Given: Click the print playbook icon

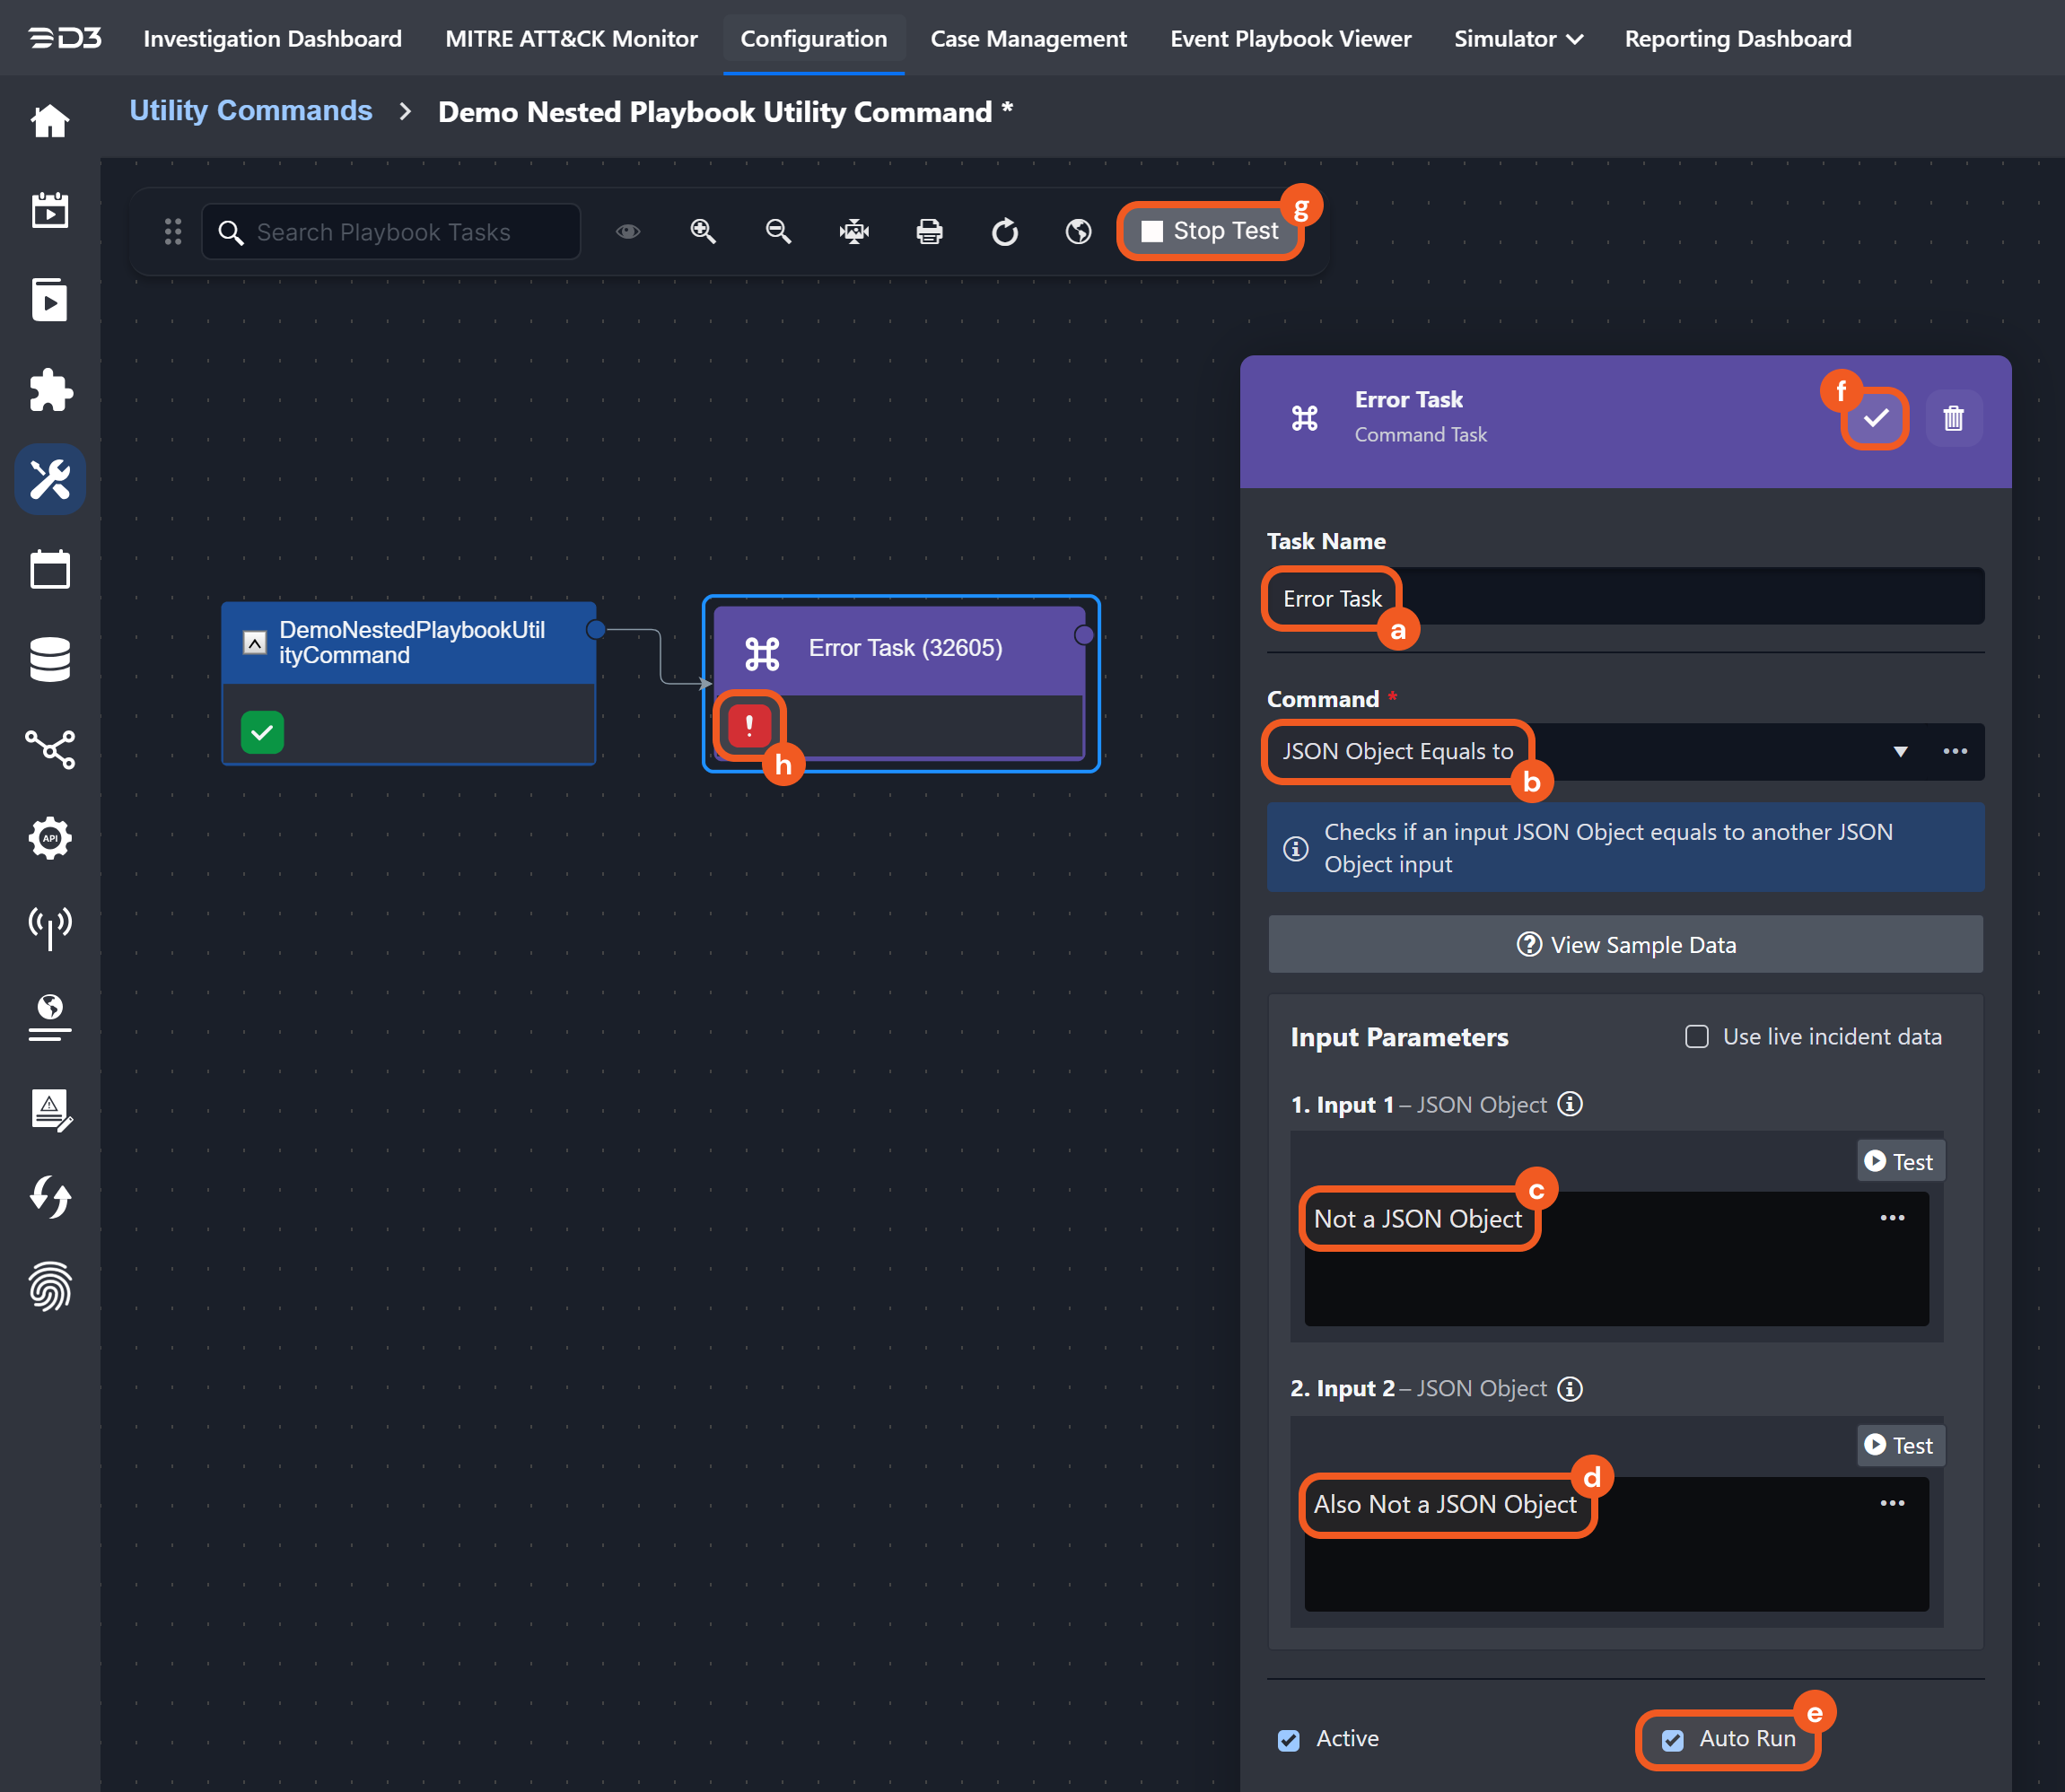Looking at the screenshot, I should pos(929,232).
